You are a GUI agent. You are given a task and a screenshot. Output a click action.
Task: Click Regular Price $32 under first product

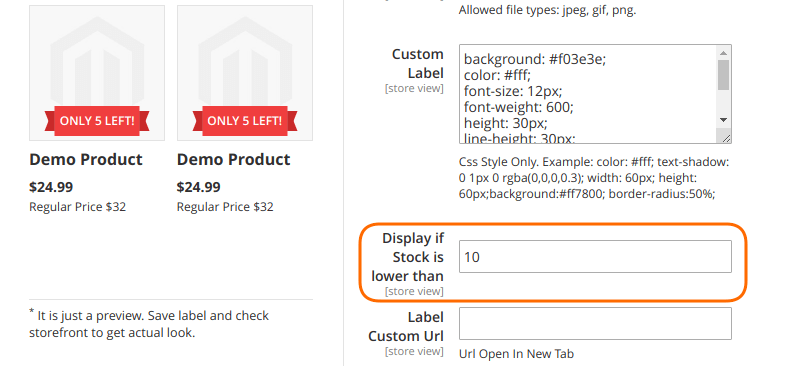(x=78, y=207)
